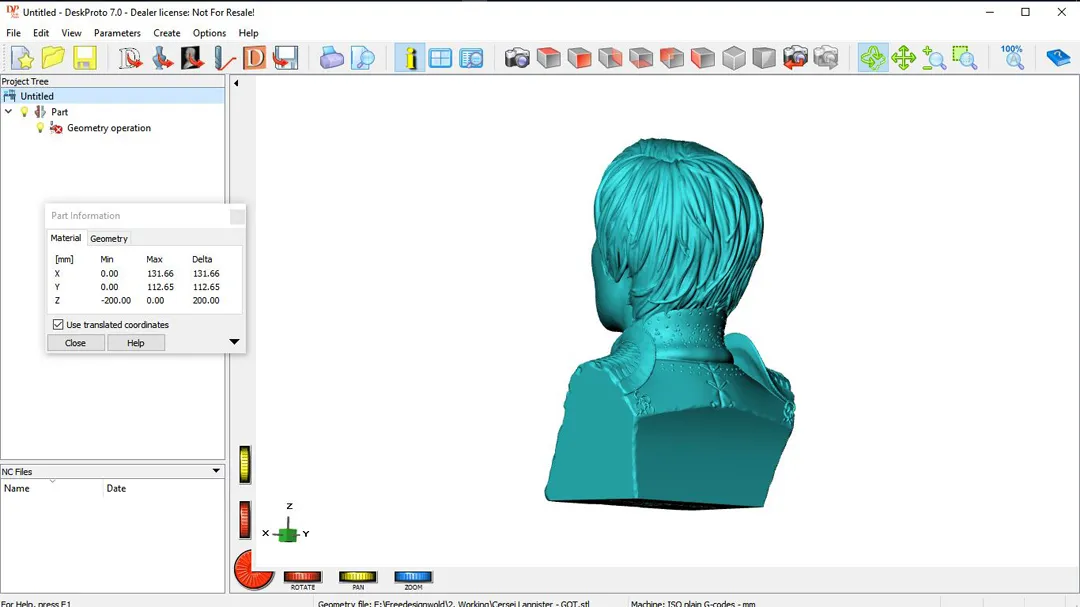Screen dimensions: 1080x607
Task: Click the green XYZ orientation cube
Action: 288,534
